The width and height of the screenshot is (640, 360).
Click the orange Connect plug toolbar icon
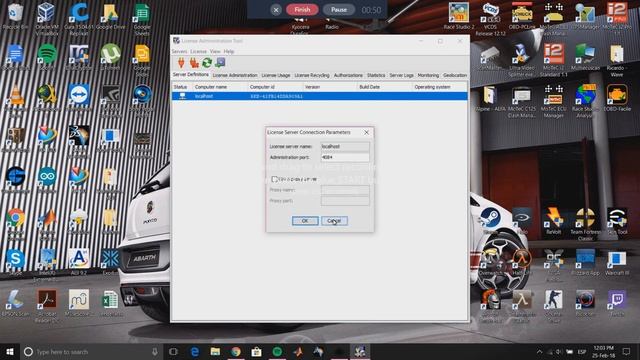(x=181, y=63)
